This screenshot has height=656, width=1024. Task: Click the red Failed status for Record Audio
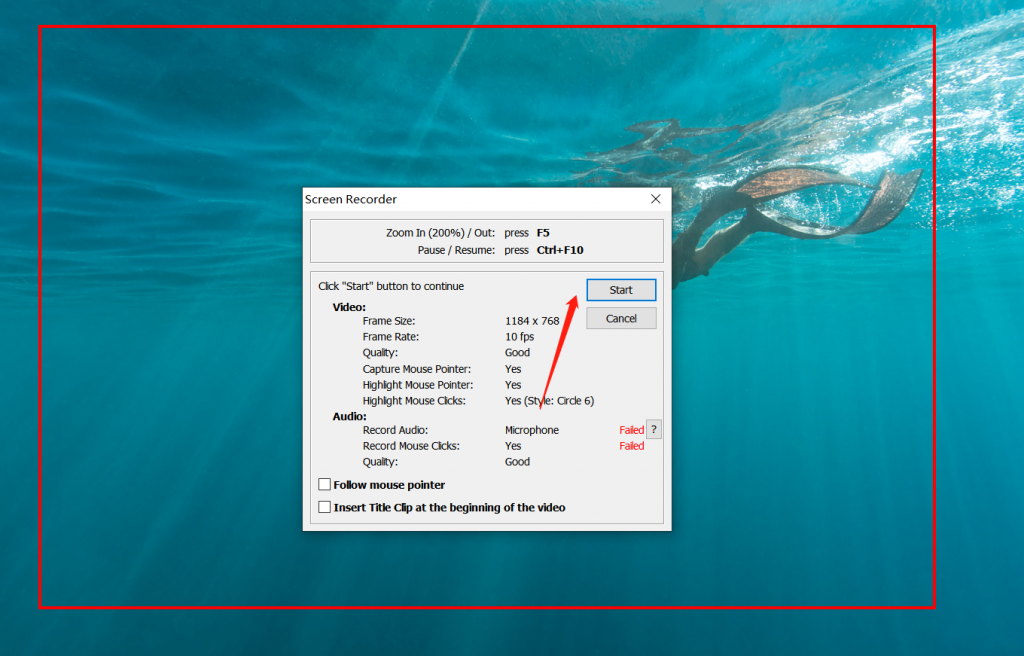[x=632, y=430]
